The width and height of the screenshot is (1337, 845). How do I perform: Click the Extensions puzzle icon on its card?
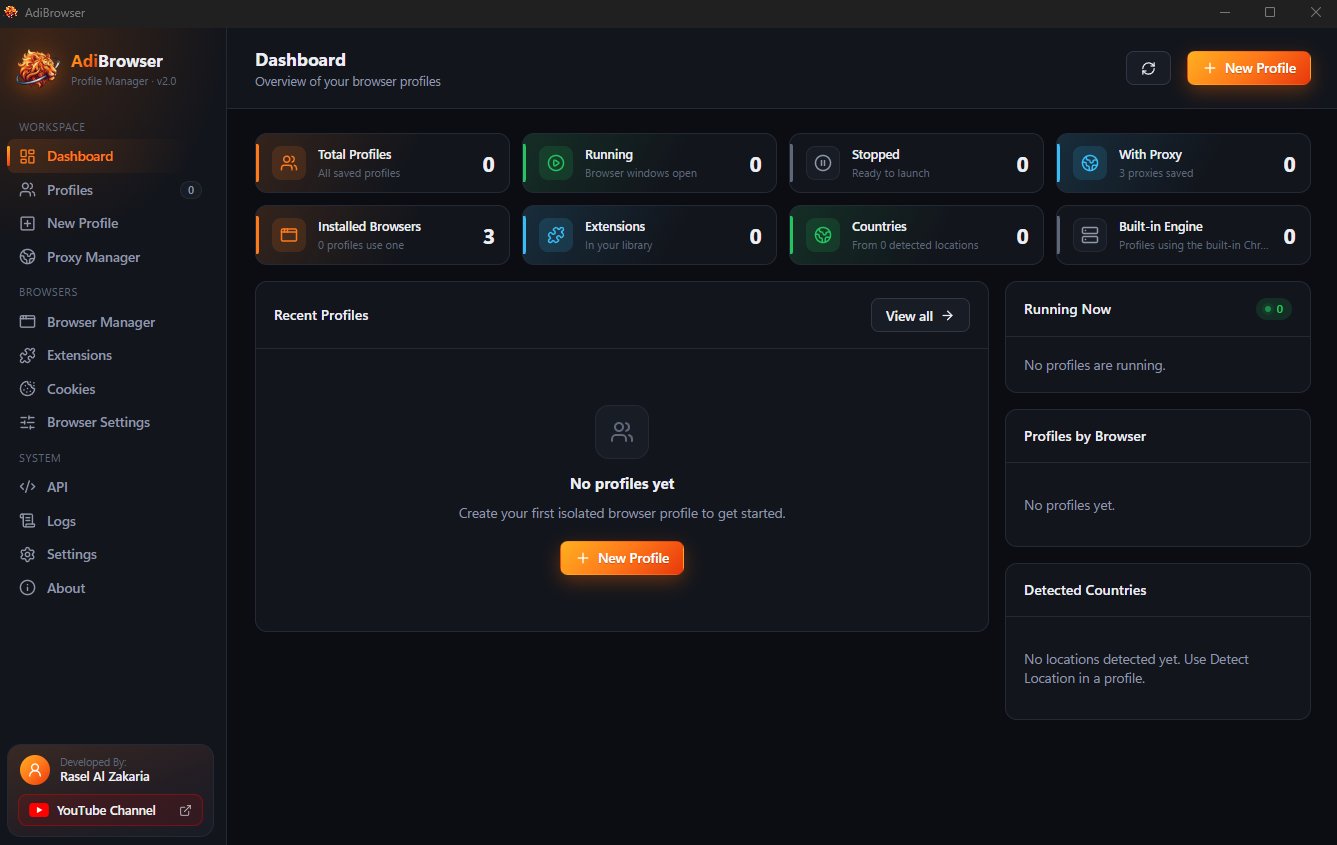click(x=556, y=235)
